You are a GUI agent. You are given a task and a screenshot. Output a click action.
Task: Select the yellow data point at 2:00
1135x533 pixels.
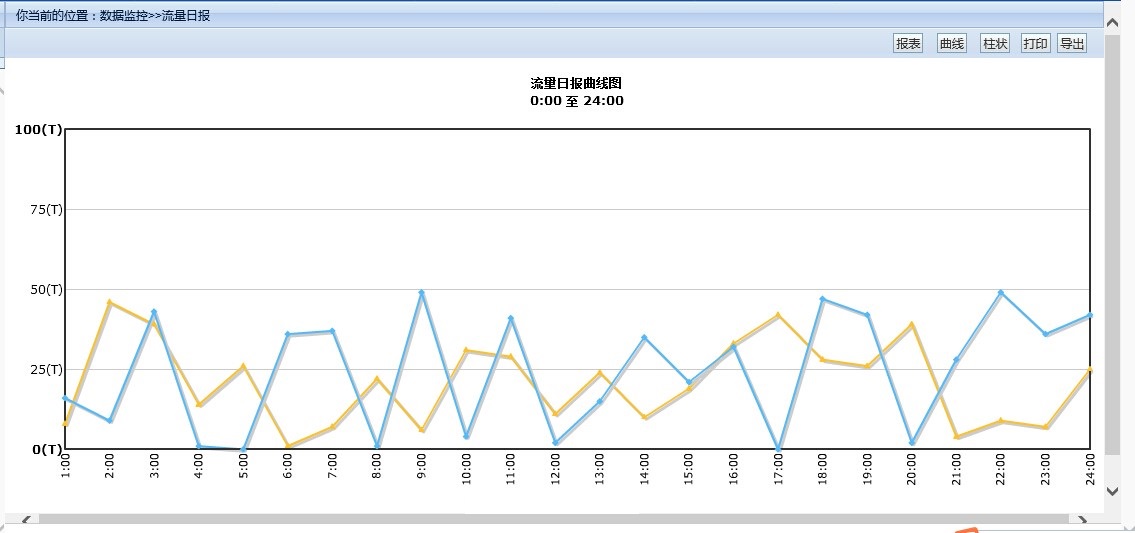(110, 302)
